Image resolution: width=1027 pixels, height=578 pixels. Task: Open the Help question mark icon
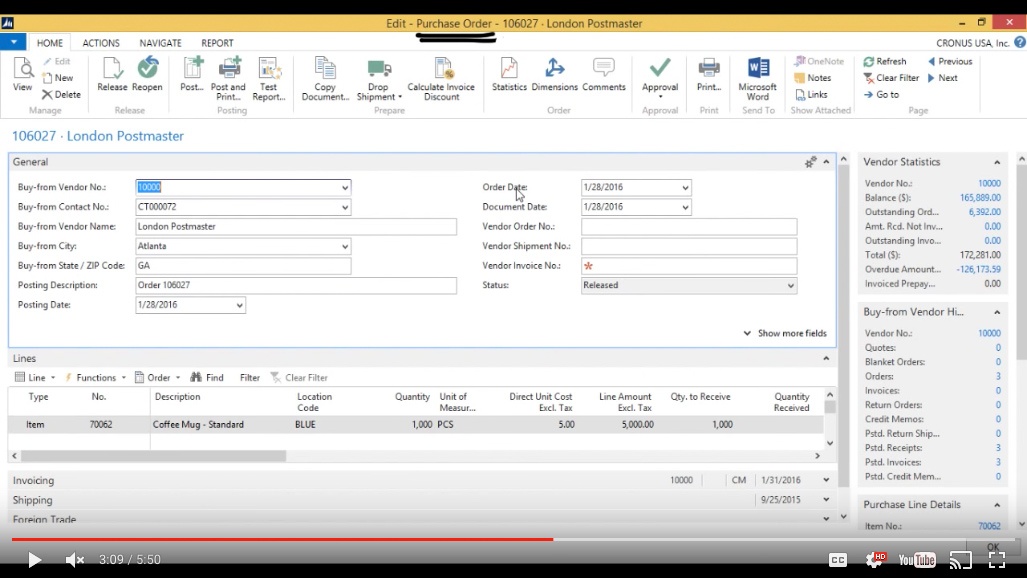coord(1020,43)
